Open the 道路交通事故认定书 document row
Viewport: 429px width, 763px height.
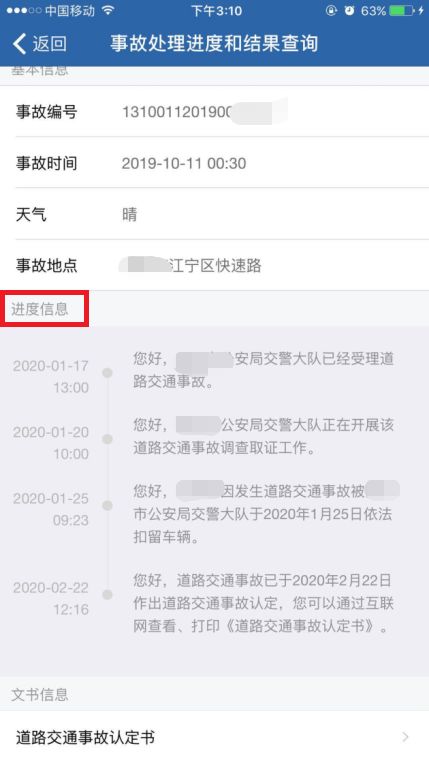(214, 737)
